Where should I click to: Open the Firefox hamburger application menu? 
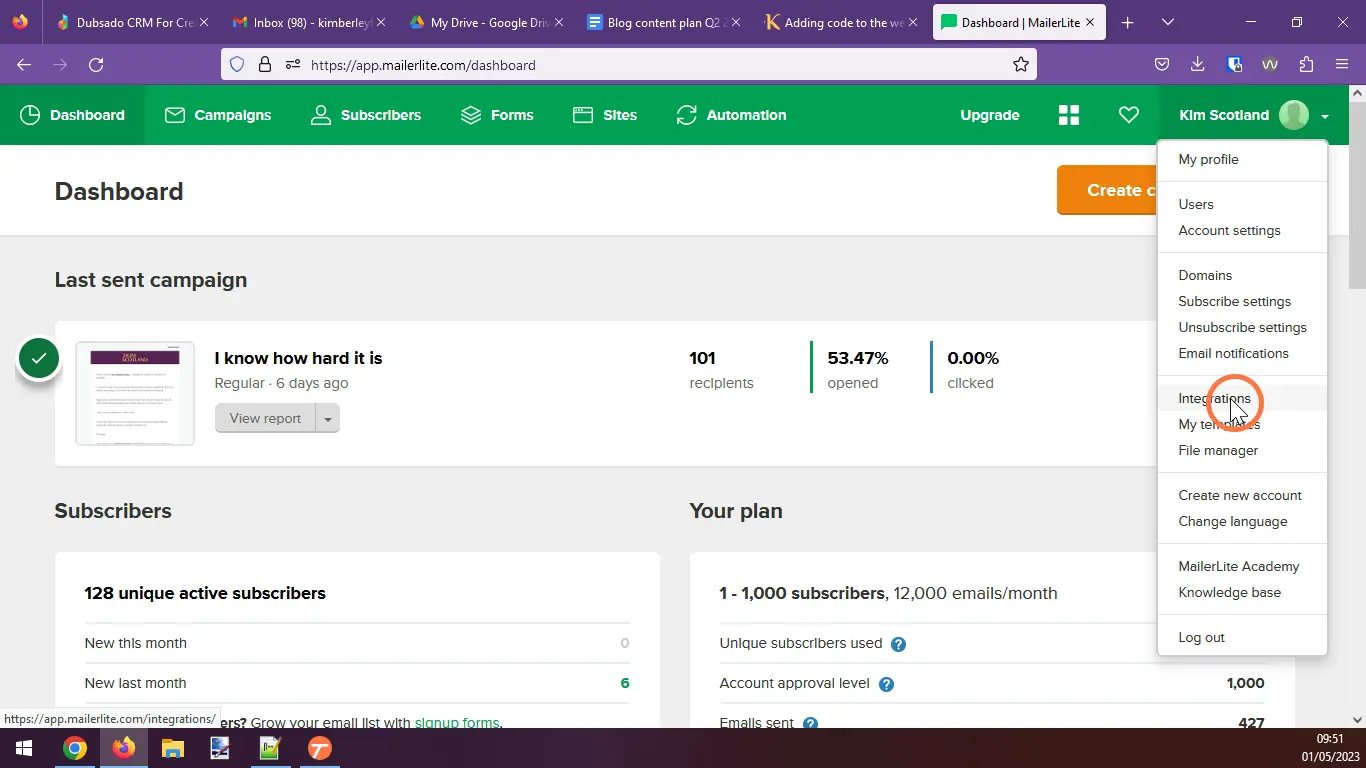(1342, 64)
